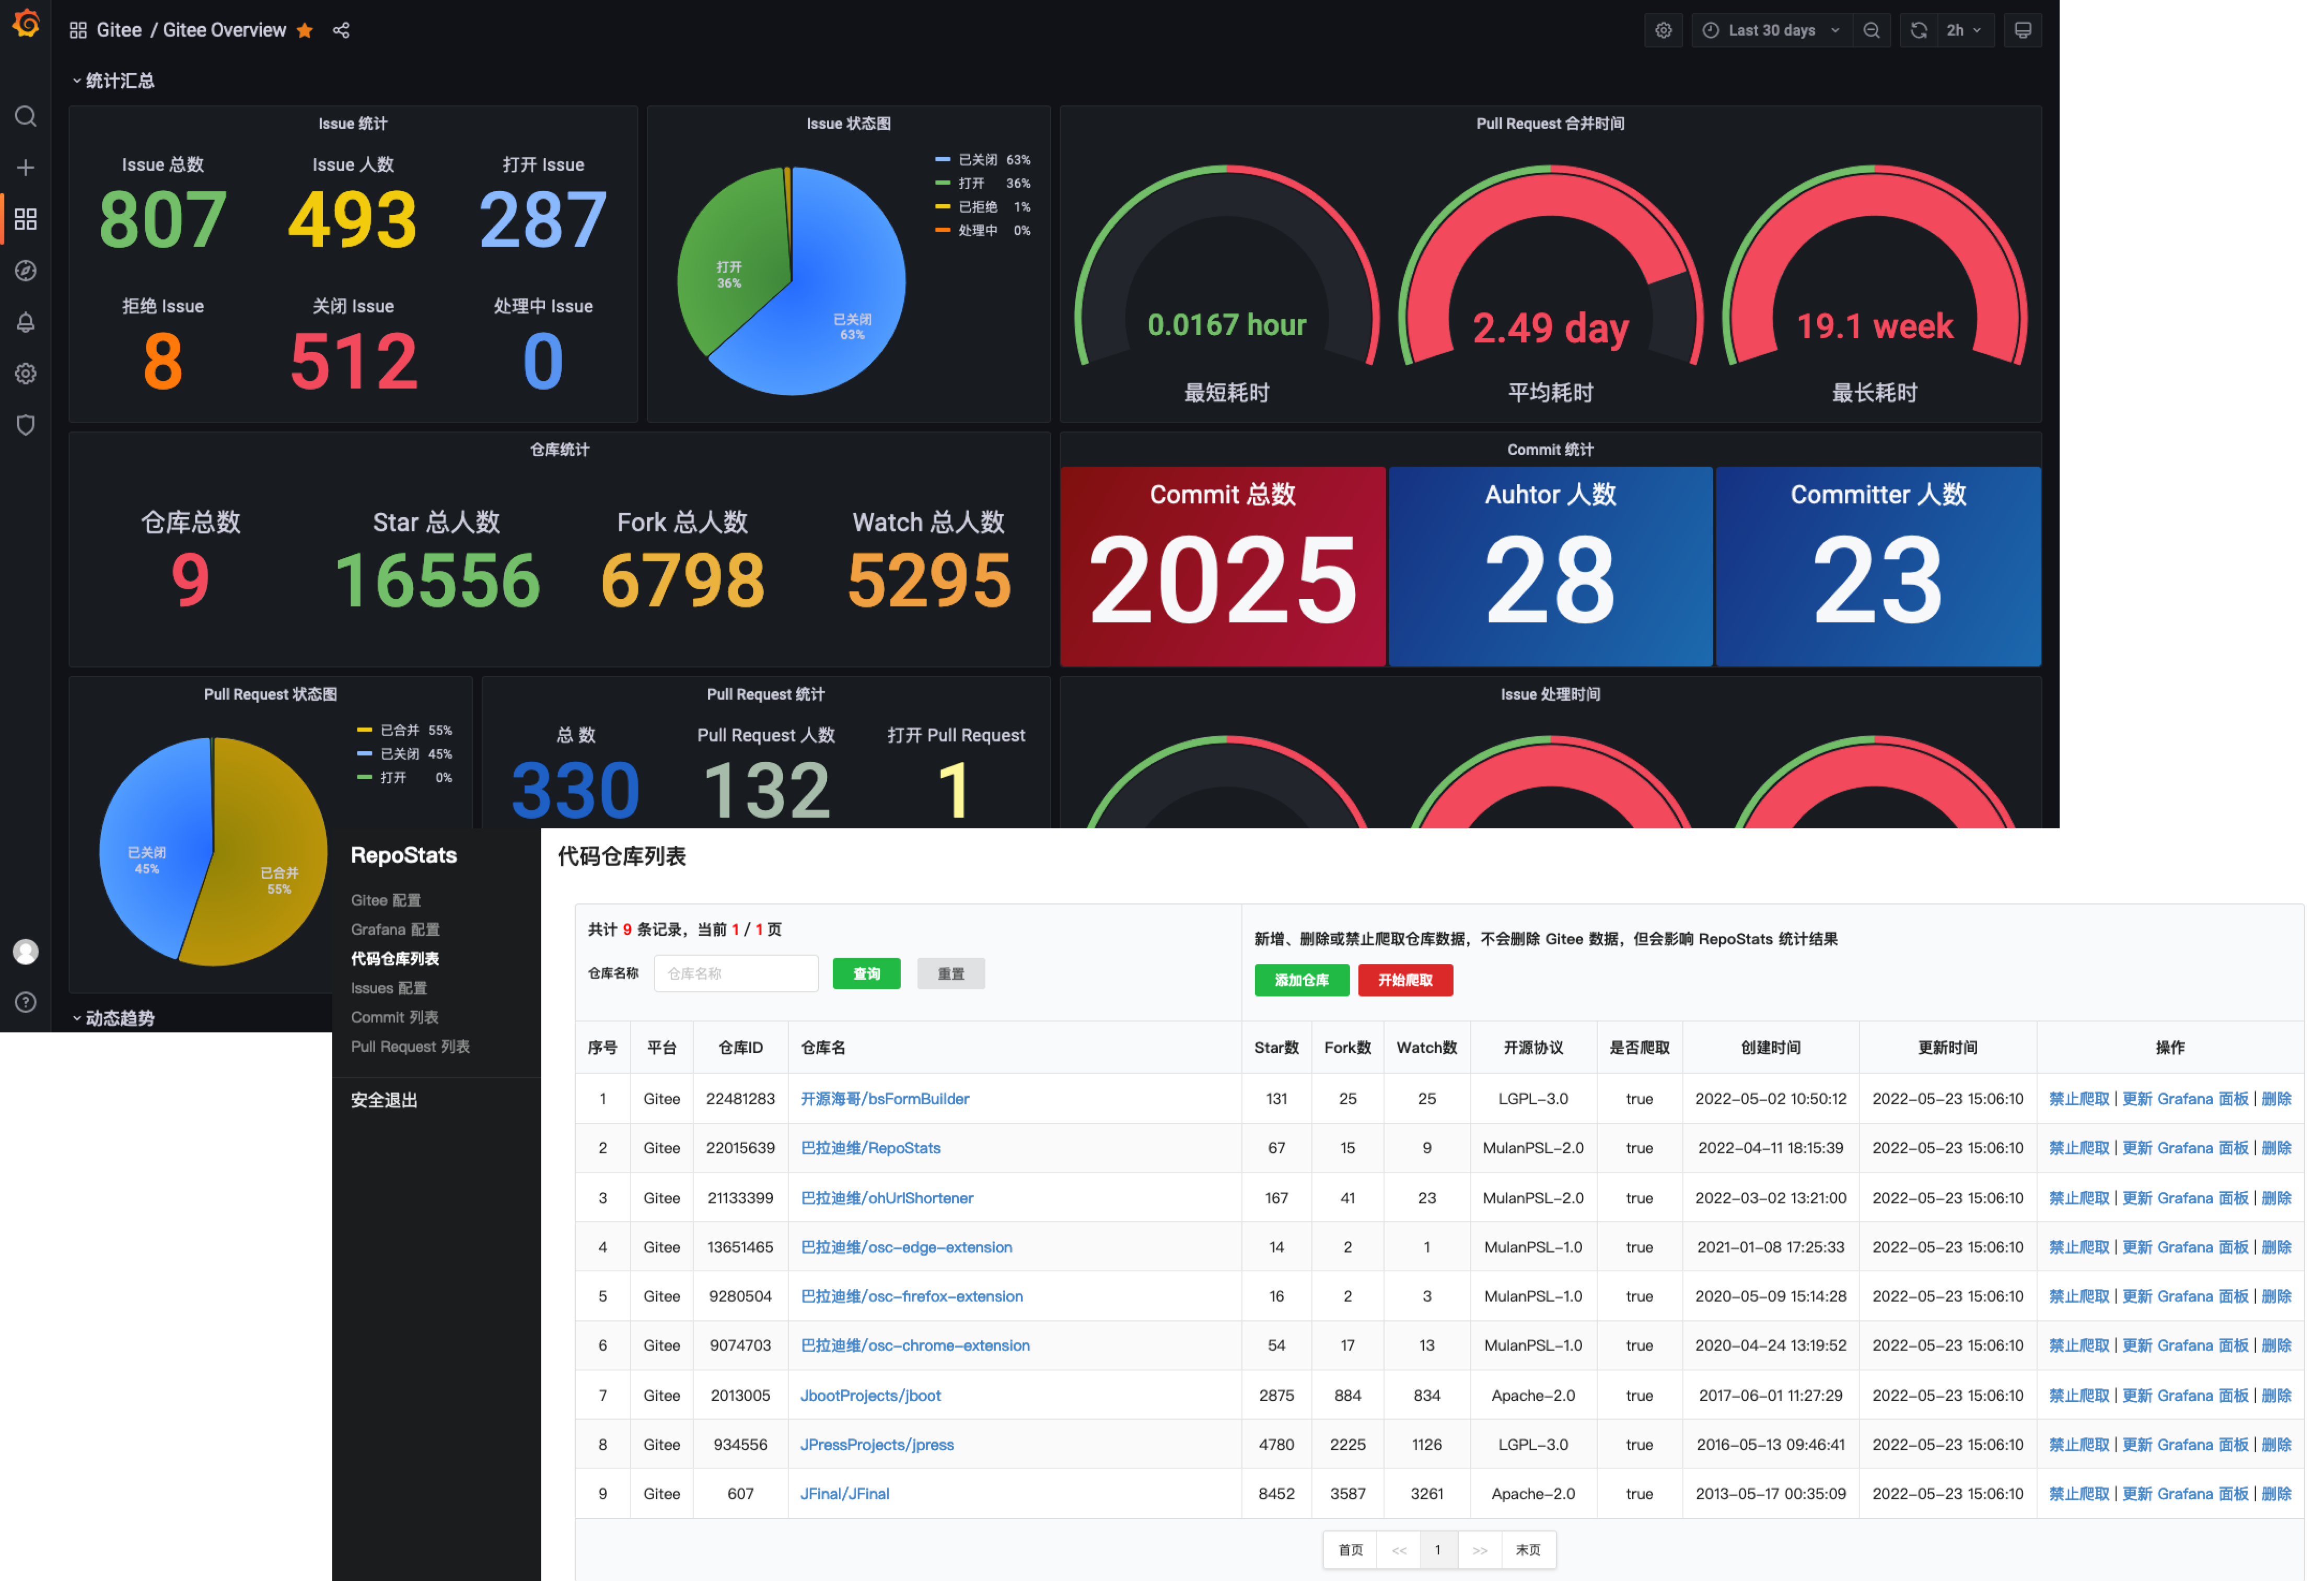
Task: Open dashboard settings gear in top bar
Action: click(x=1663, y=30)
